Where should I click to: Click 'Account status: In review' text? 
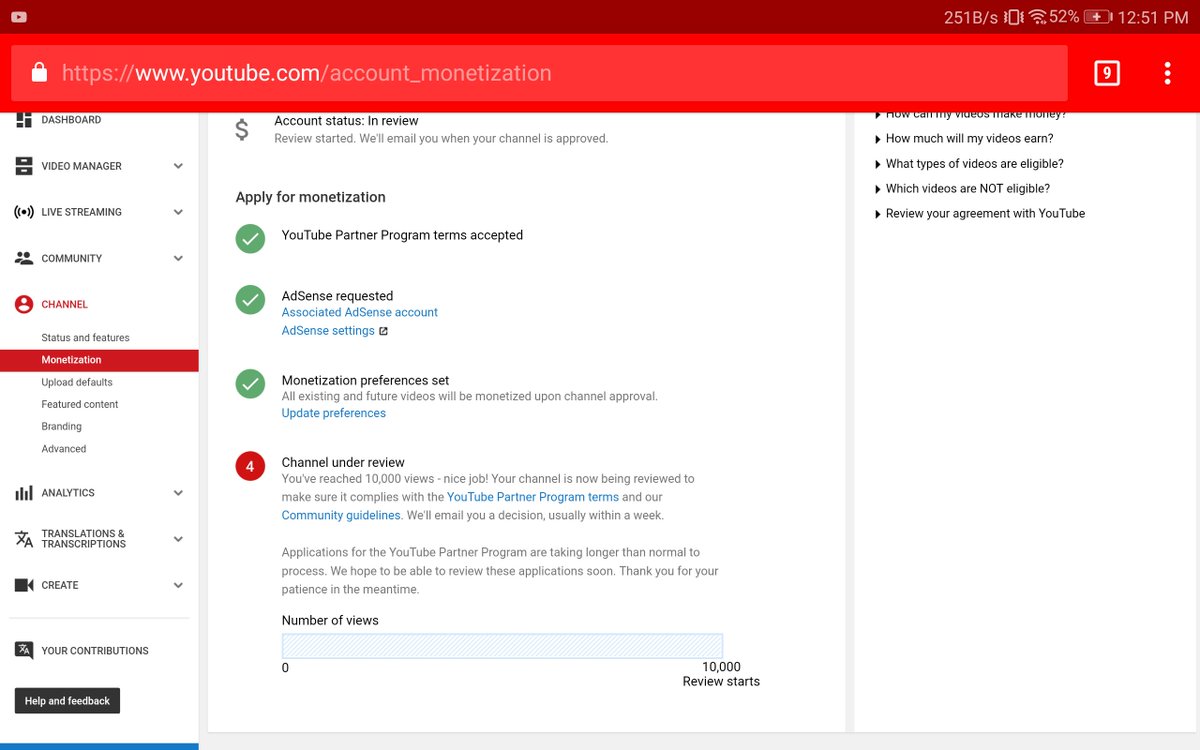pos(346,121)
